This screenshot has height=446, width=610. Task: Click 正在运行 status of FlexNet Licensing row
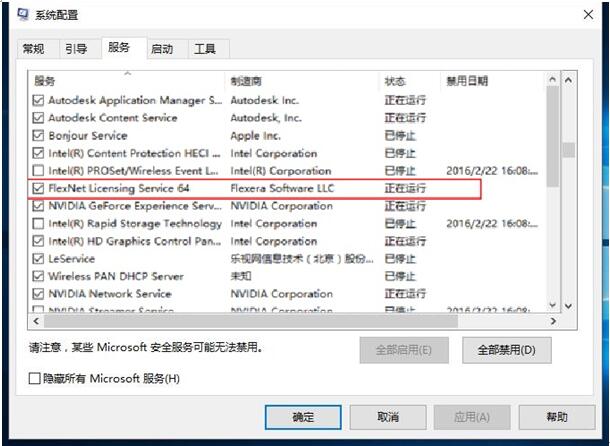point(405,188)
